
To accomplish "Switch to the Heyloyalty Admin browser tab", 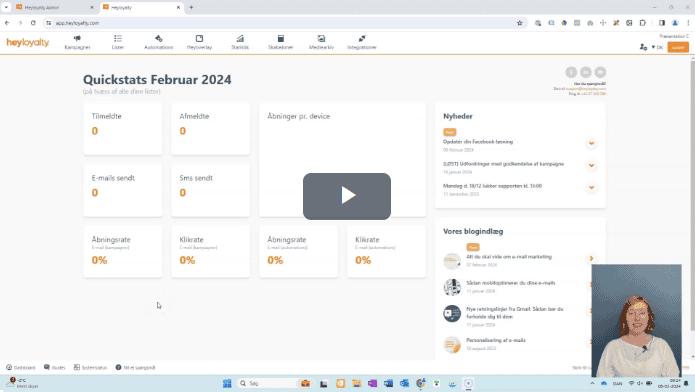I will (x=54, y=8).
